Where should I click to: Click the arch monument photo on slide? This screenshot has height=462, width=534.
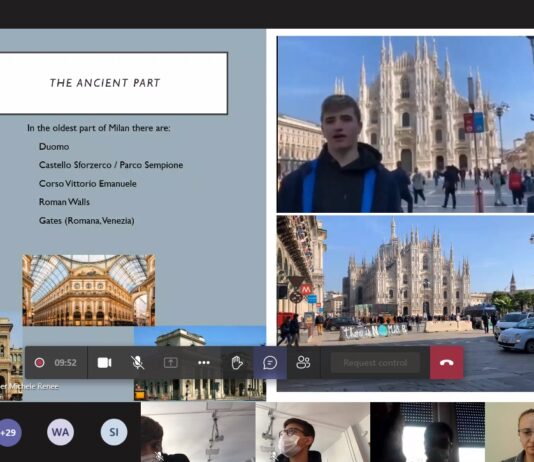point(200,363)
